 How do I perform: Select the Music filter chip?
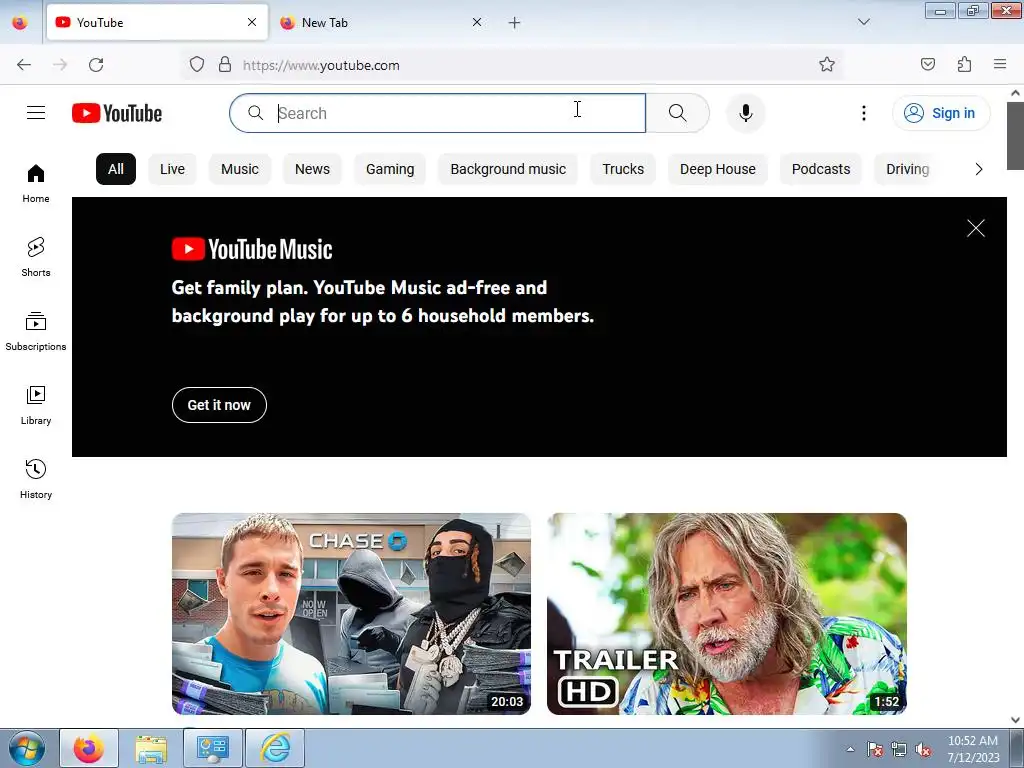pos(240,169)
